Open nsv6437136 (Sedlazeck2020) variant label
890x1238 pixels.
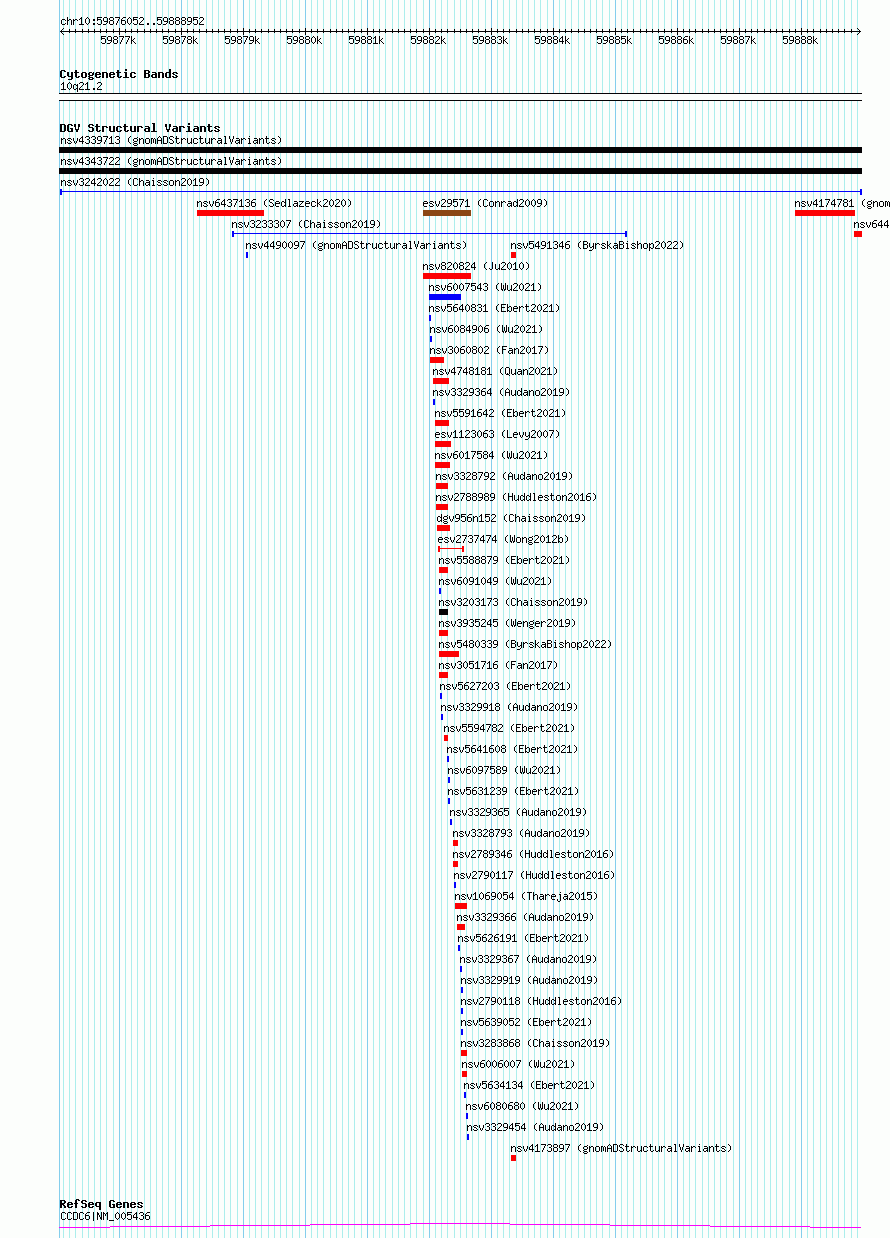[274, 203]
